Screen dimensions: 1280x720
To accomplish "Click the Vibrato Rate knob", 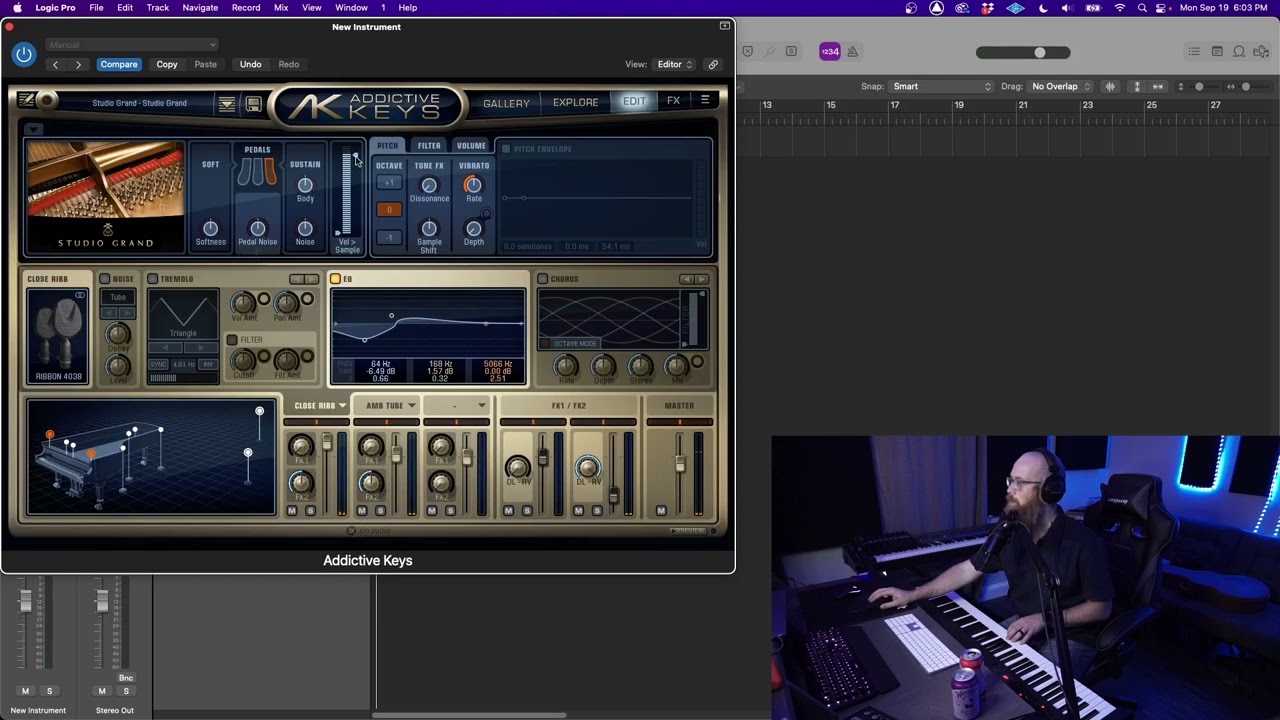I will [x=473, y=185].
